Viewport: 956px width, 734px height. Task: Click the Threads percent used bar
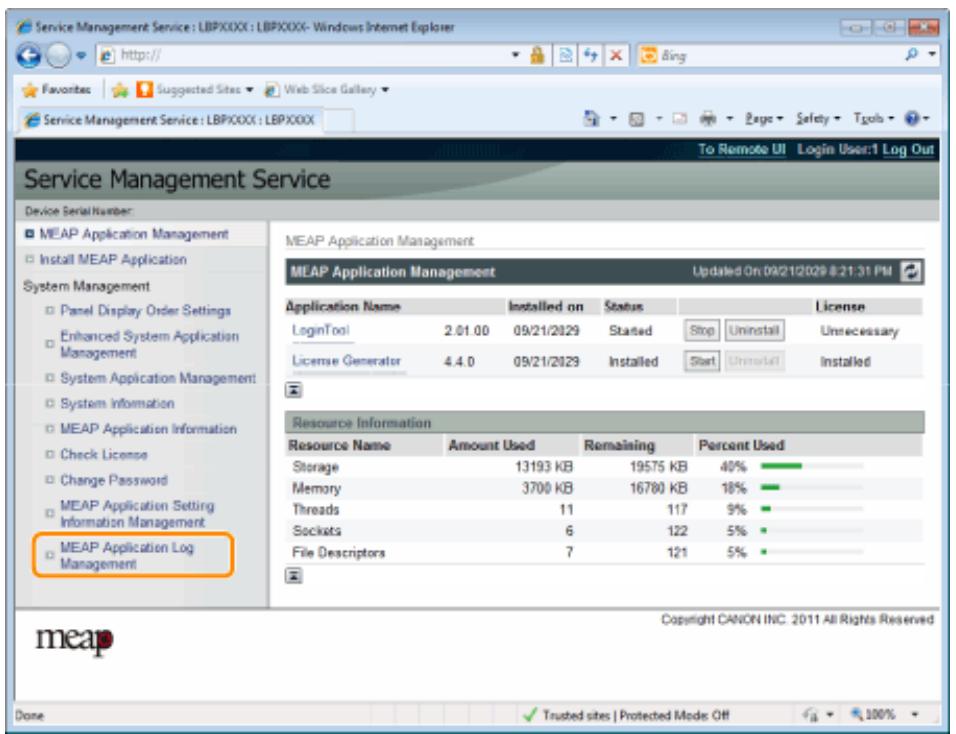(812, 509)
